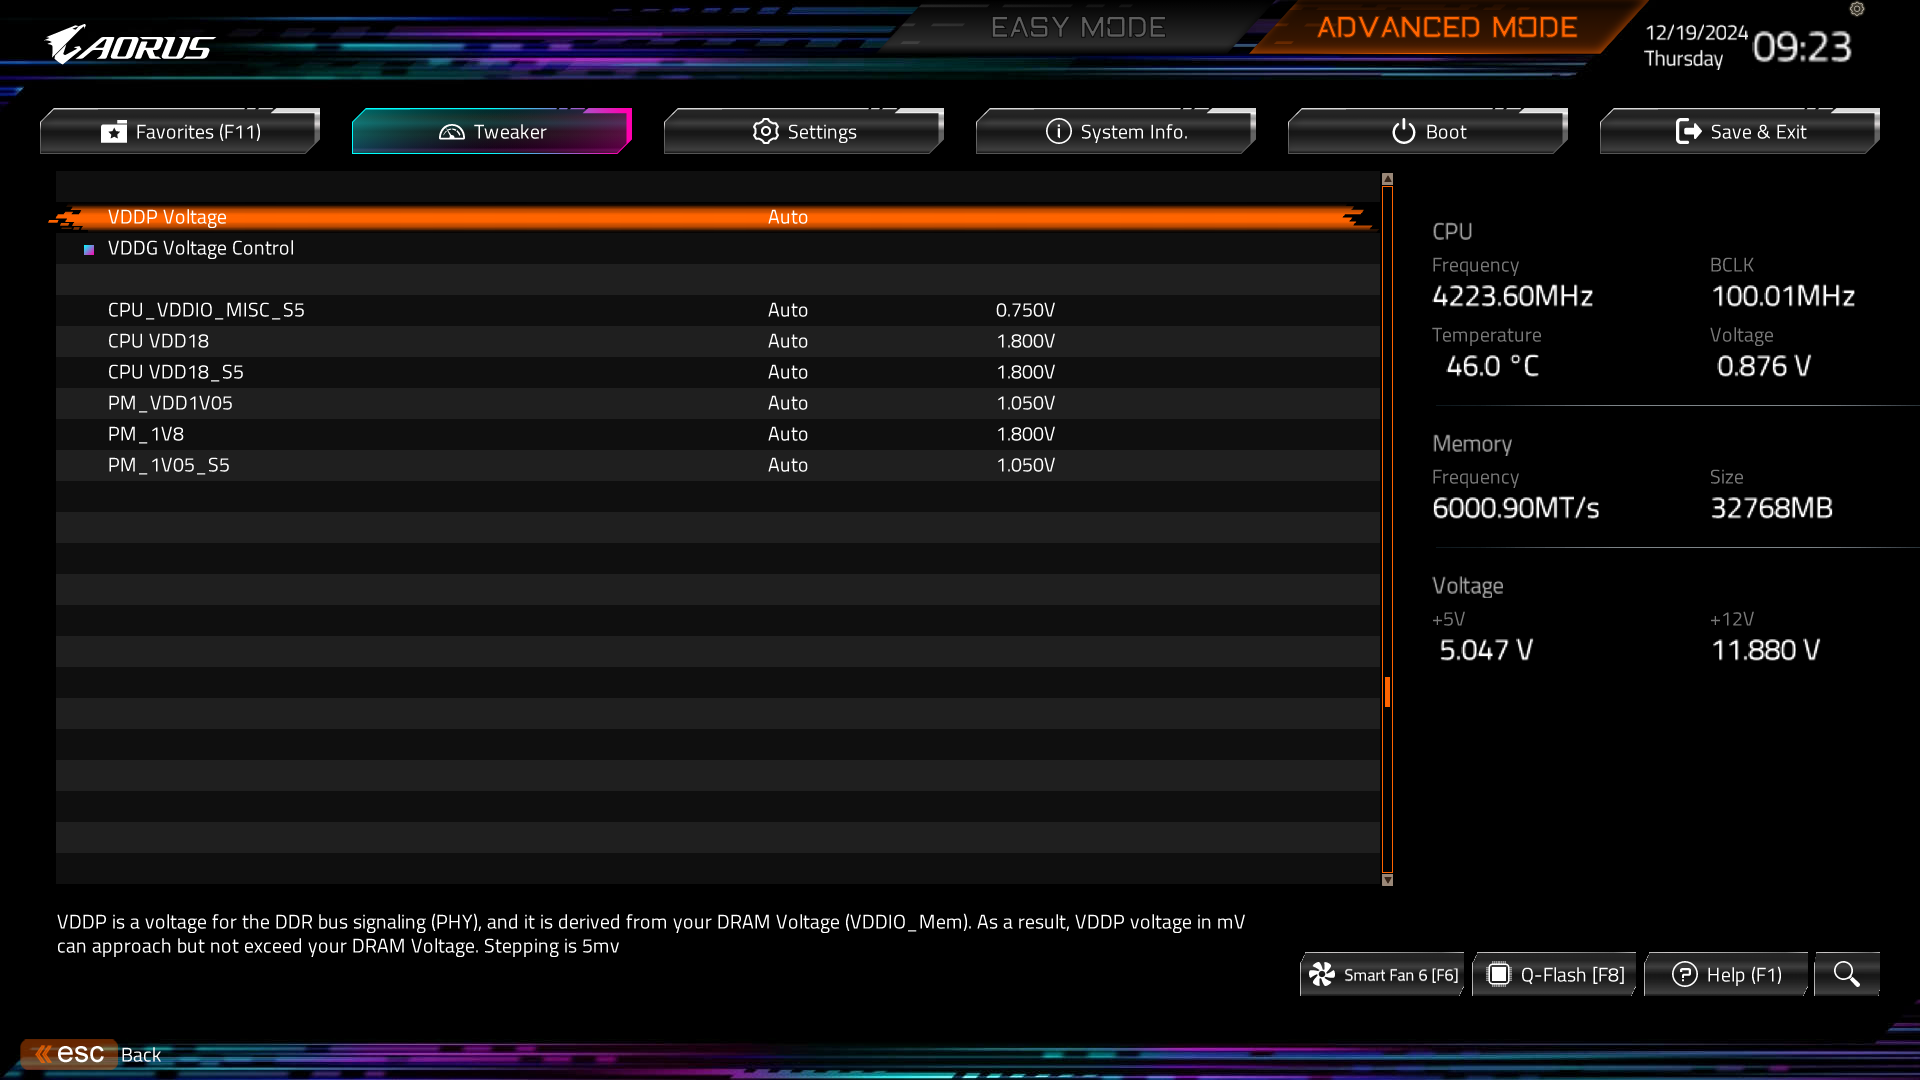Switch to the Settings tab
Viewport: 1920px width, 1080px height.
804,131
